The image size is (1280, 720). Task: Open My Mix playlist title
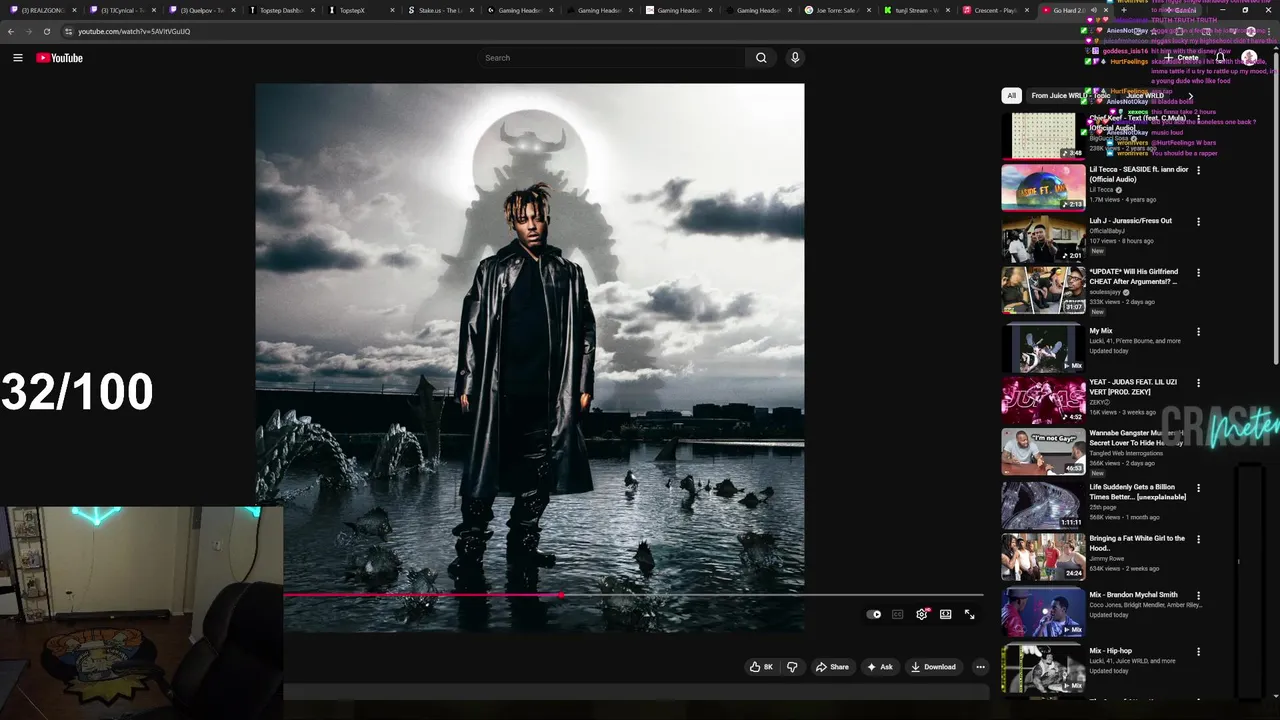(1101, 331)
